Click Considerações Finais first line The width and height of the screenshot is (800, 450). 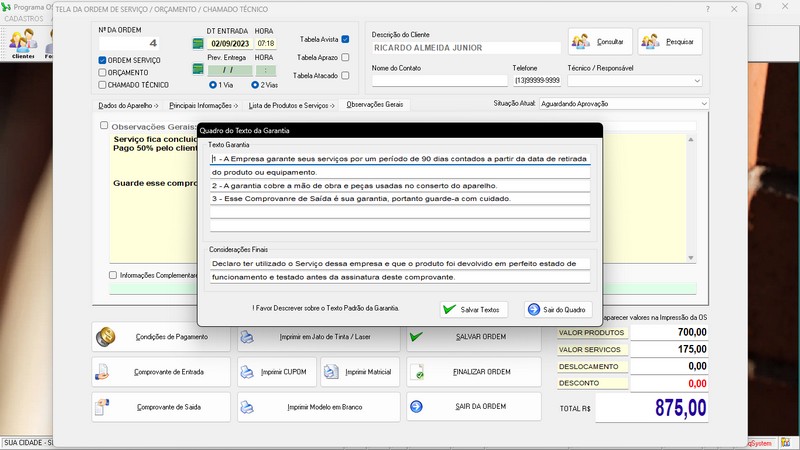(x=400, y=264)
